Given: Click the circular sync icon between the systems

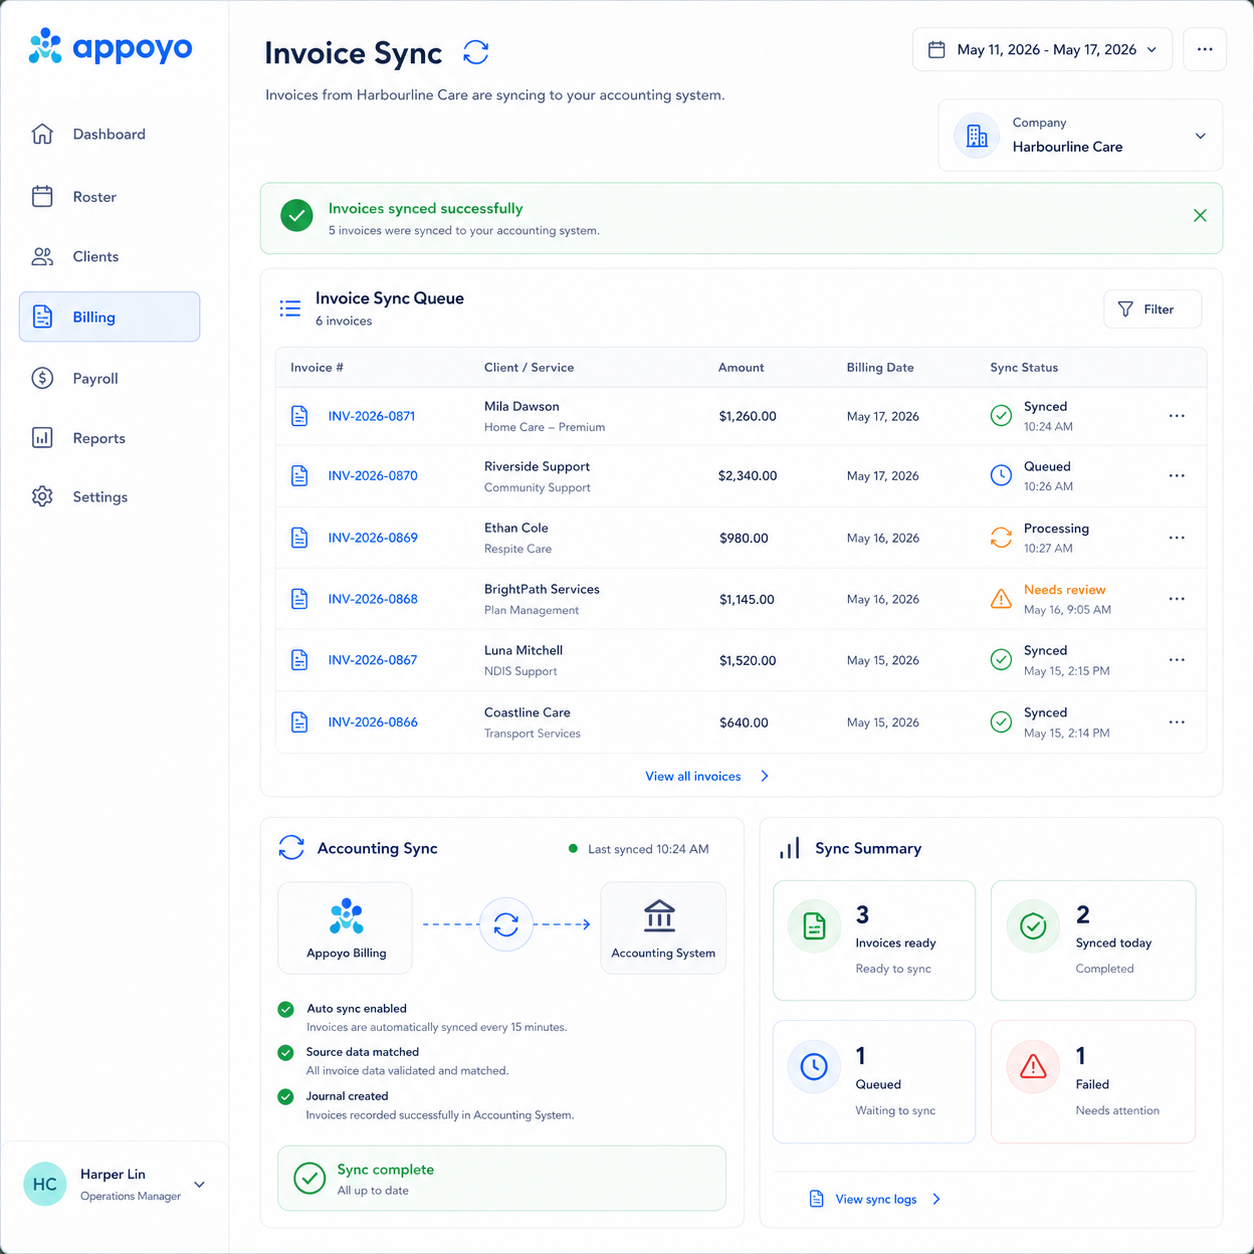Looking at the screenshot, I should 506,924.
